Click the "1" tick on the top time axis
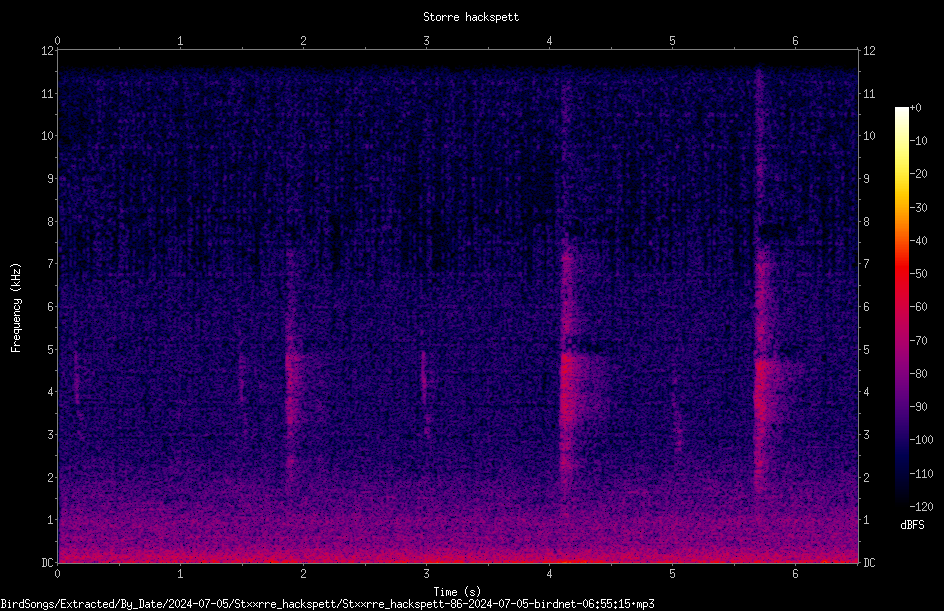The width and height of the screenshot is (944, 611). [x=180, y=41]
